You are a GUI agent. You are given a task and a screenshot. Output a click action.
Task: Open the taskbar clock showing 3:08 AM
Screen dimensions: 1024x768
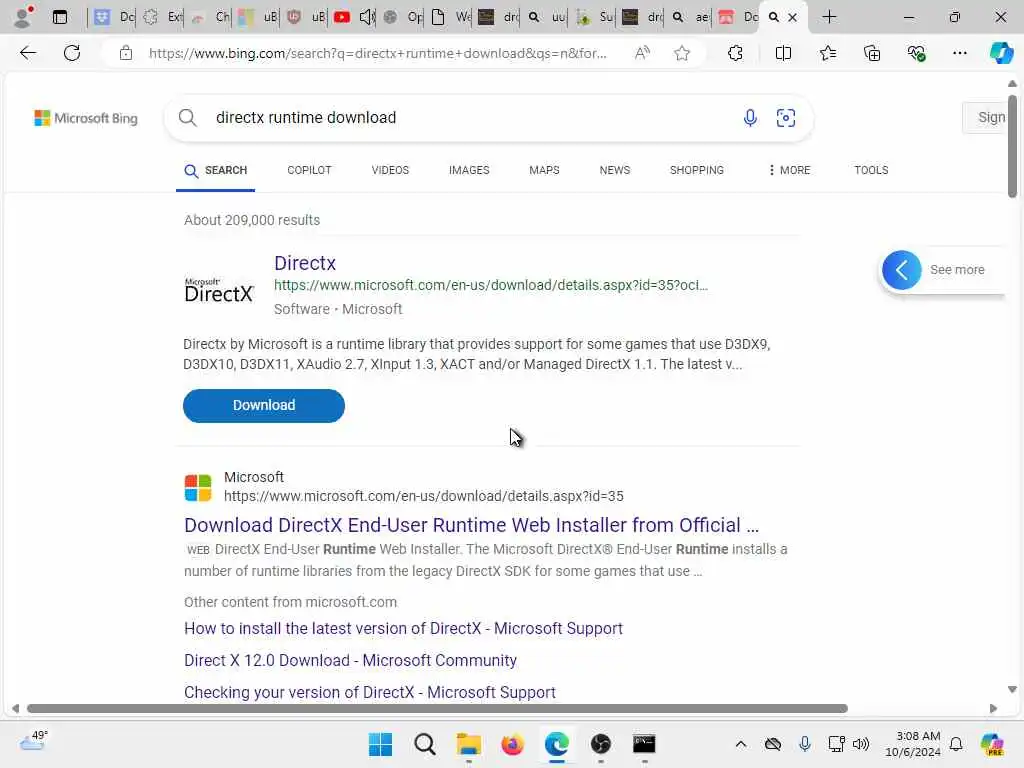[913, 744]
